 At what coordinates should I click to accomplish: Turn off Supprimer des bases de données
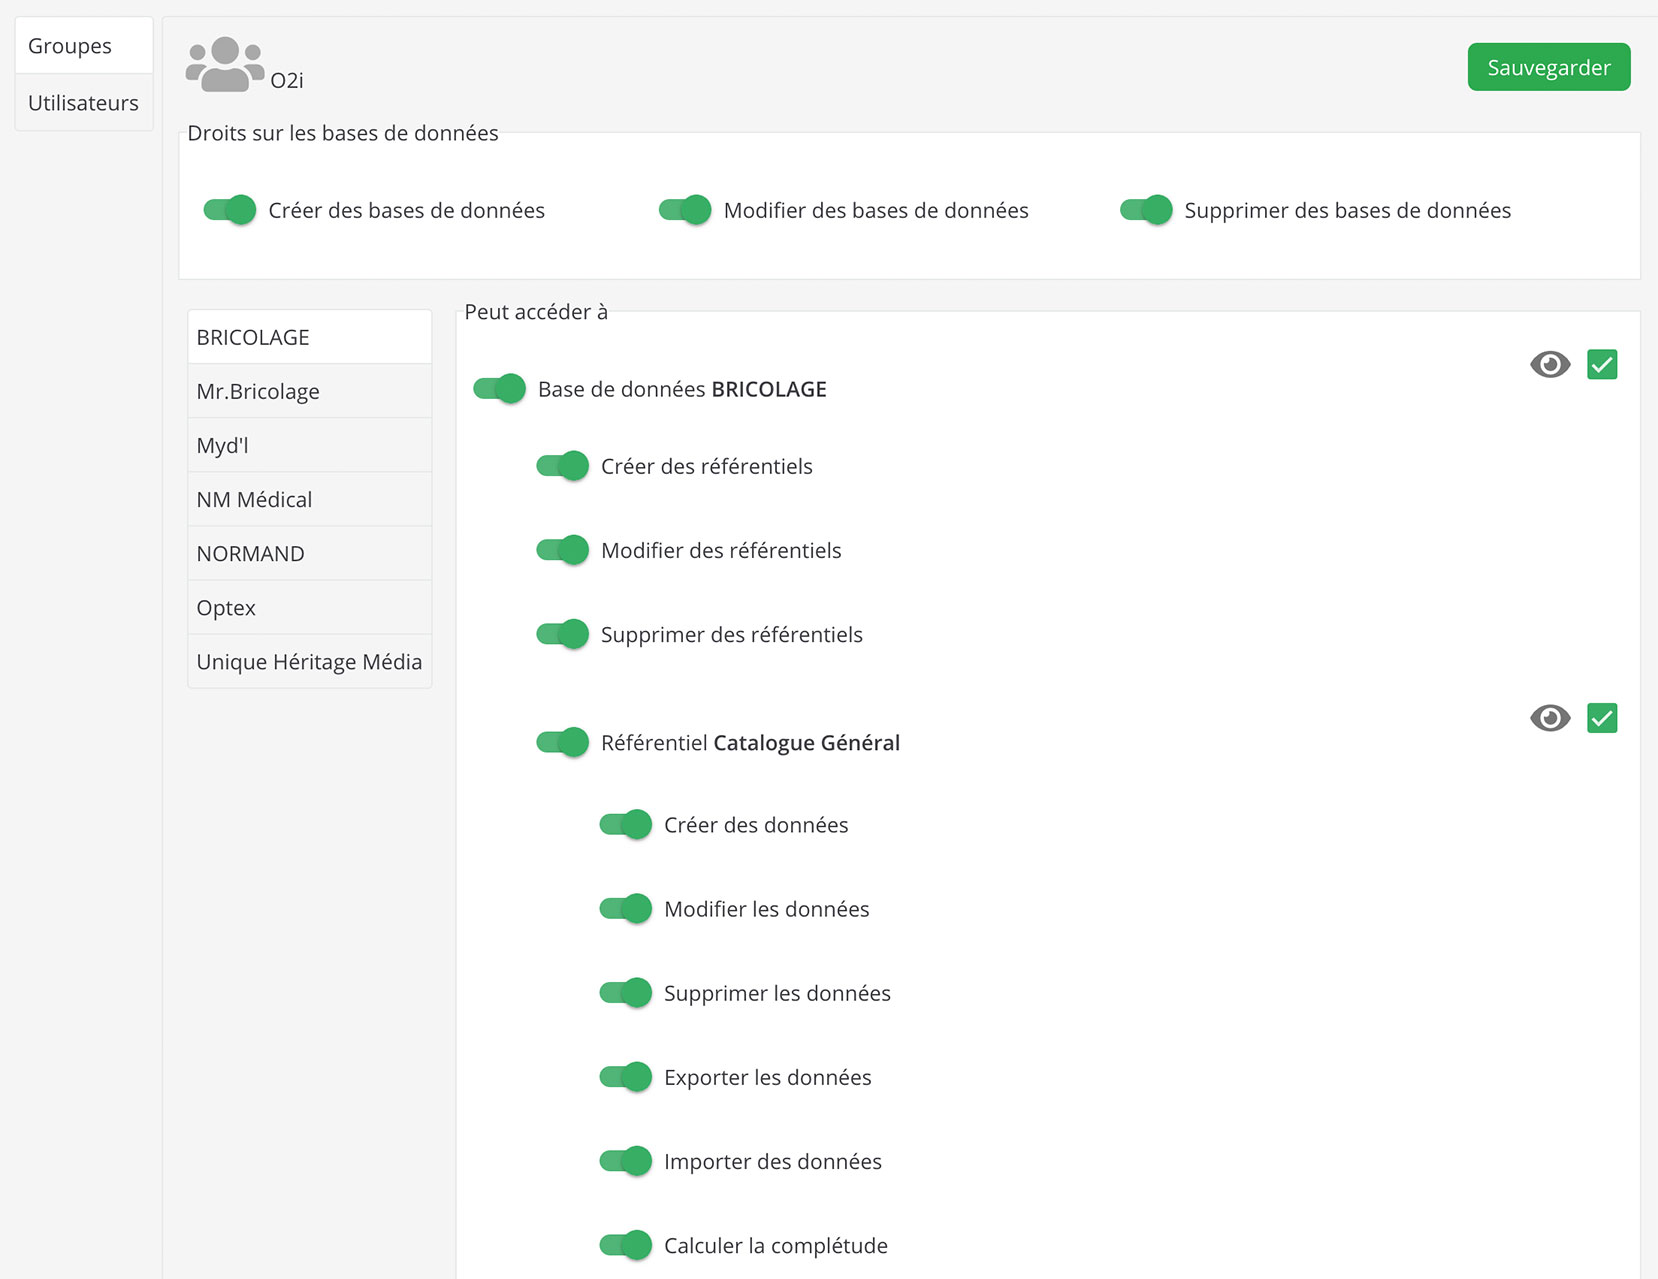click(x=1146, y=210)
